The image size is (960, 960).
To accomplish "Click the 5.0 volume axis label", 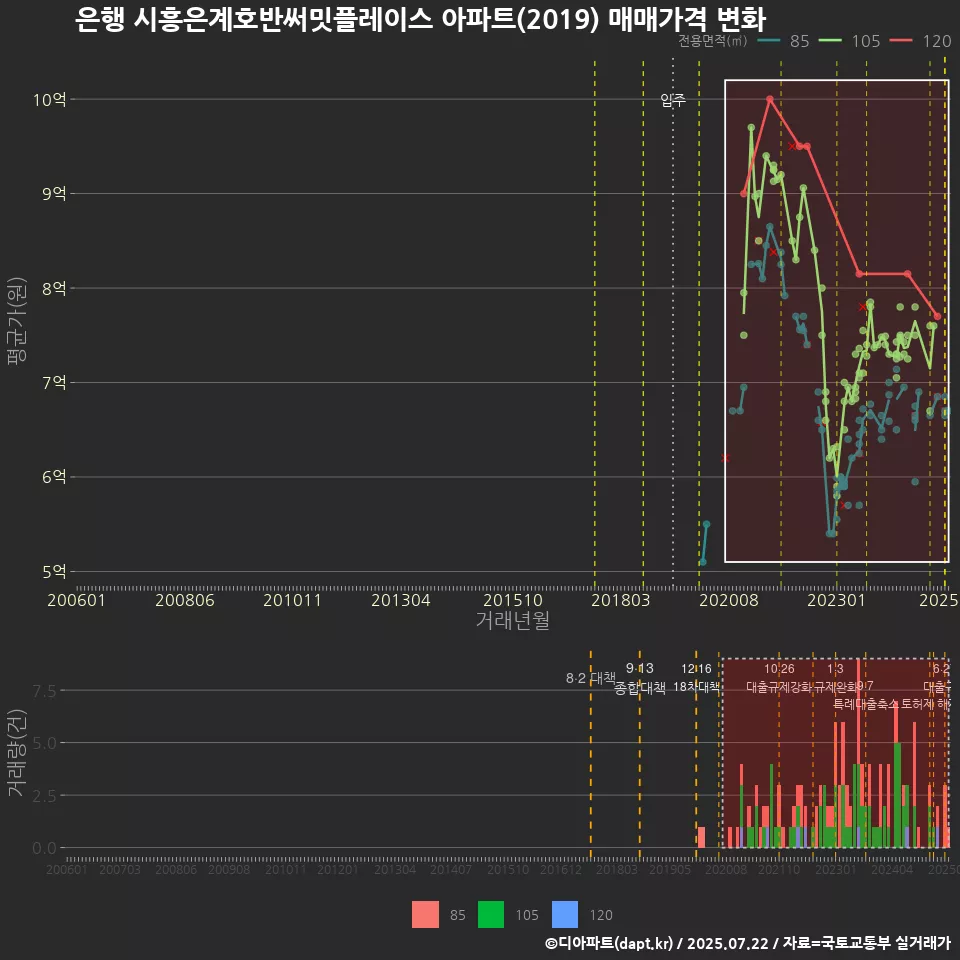I will [x=44, y=743].
